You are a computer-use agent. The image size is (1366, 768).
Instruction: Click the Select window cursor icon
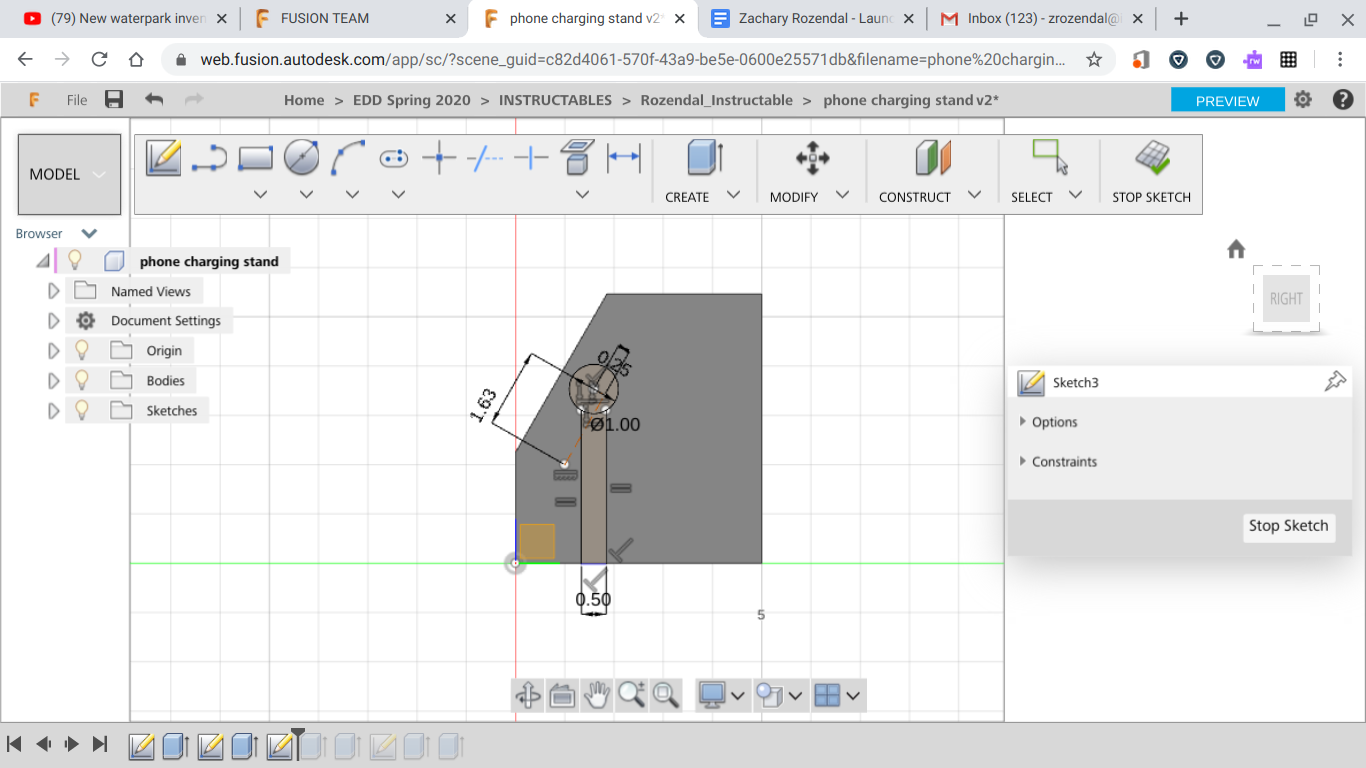1050,157
